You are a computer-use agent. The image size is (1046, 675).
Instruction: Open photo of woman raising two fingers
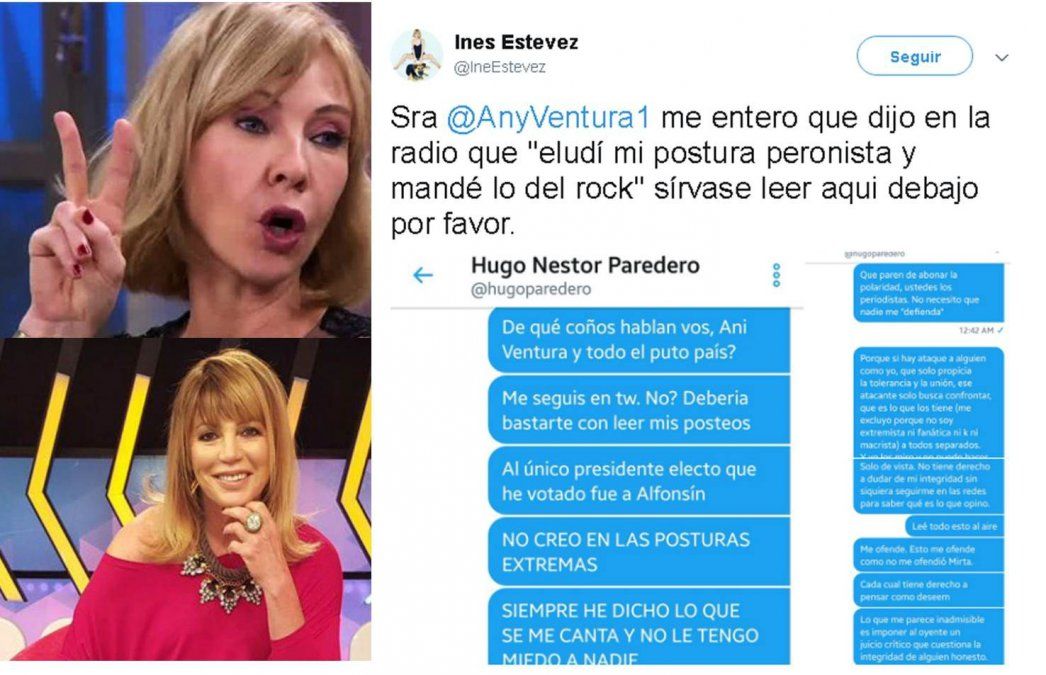tap(185, 169)
